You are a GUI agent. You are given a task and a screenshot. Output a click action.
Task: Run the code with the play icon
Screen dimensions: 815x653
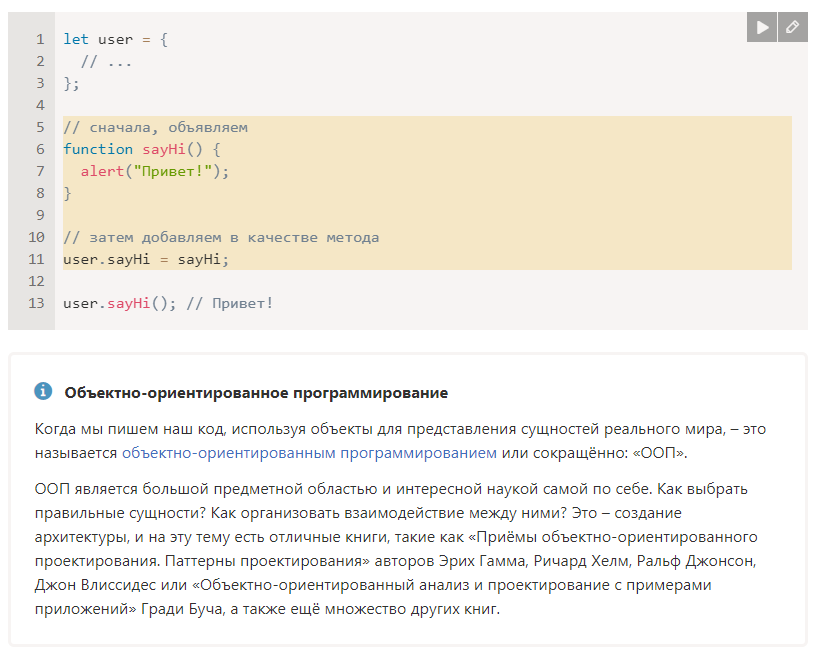click(761, 27)
